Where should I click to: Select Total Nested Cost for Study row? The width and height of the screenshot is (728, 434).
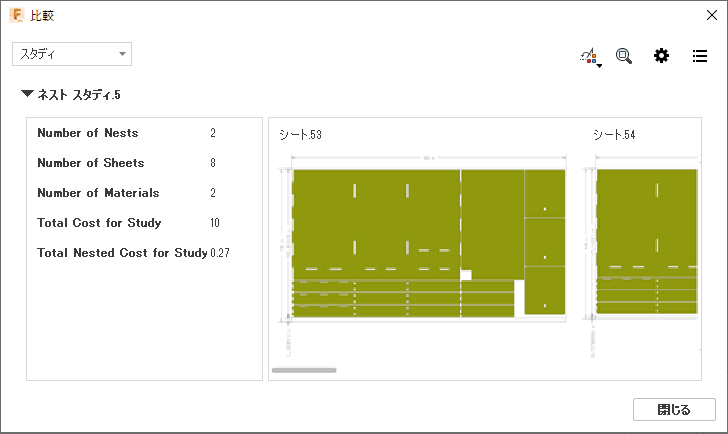133,253
